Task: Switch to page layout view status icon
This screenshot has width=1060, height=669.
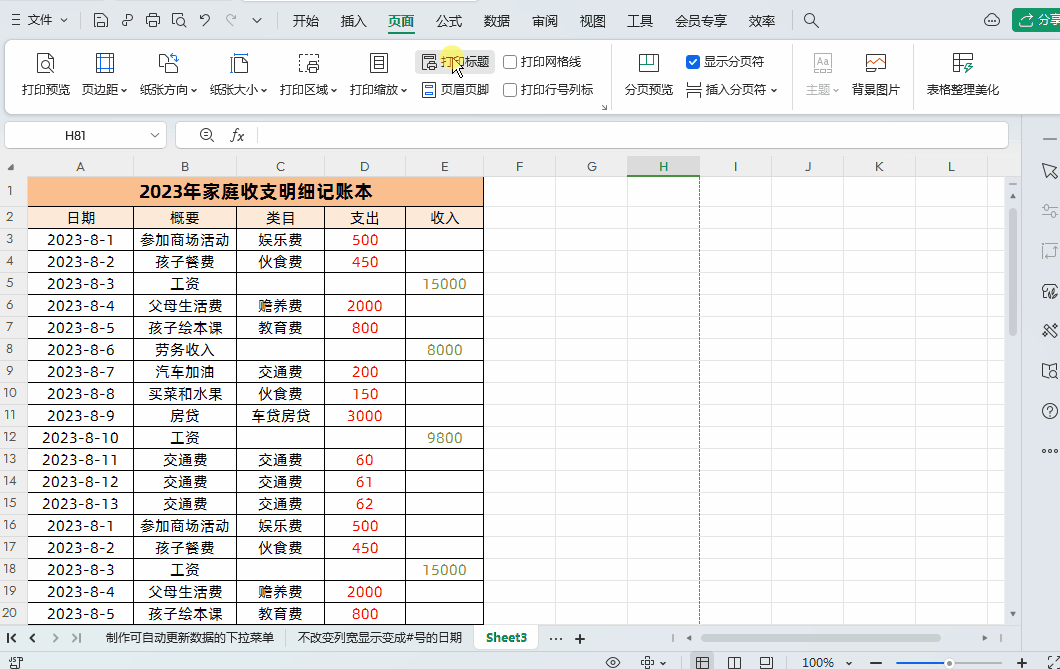Action: pyautogui.click(x=735, y=662)
